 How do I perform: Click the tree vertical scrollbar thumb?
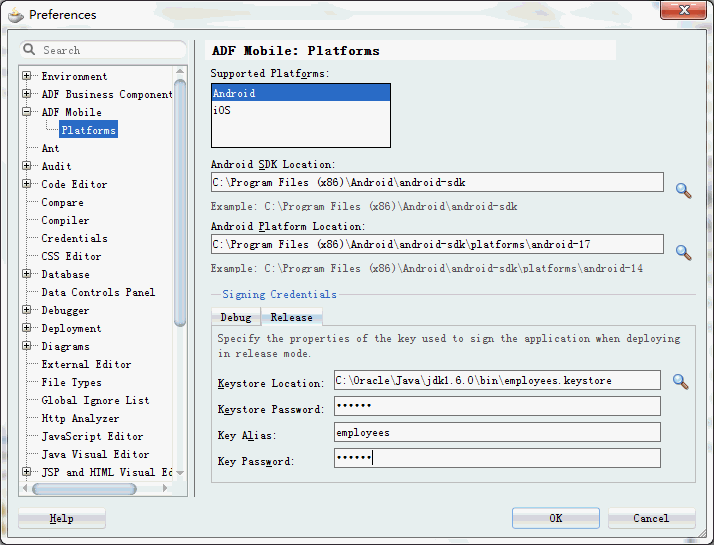180,203
